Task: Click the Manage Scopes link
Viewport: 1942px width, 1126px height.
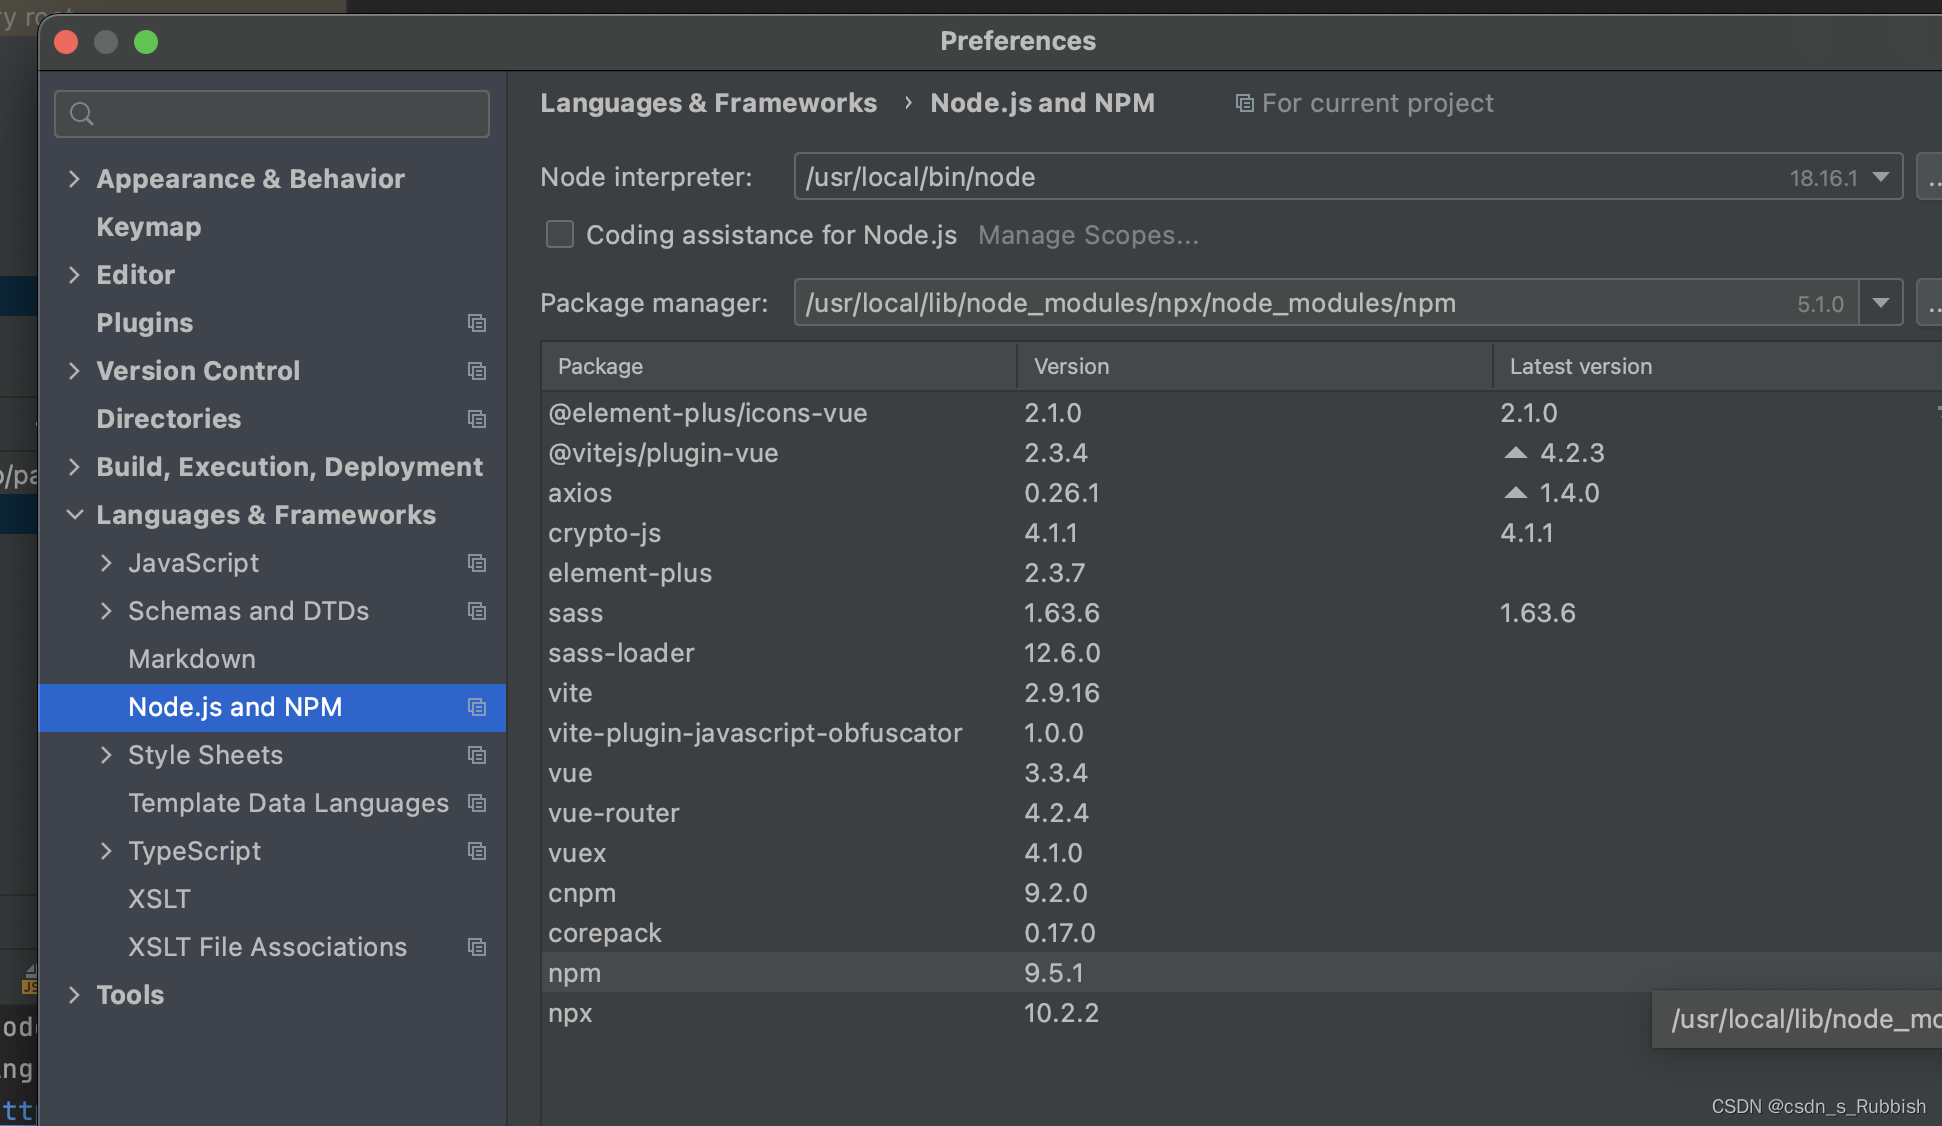Action: (1088, 235)
